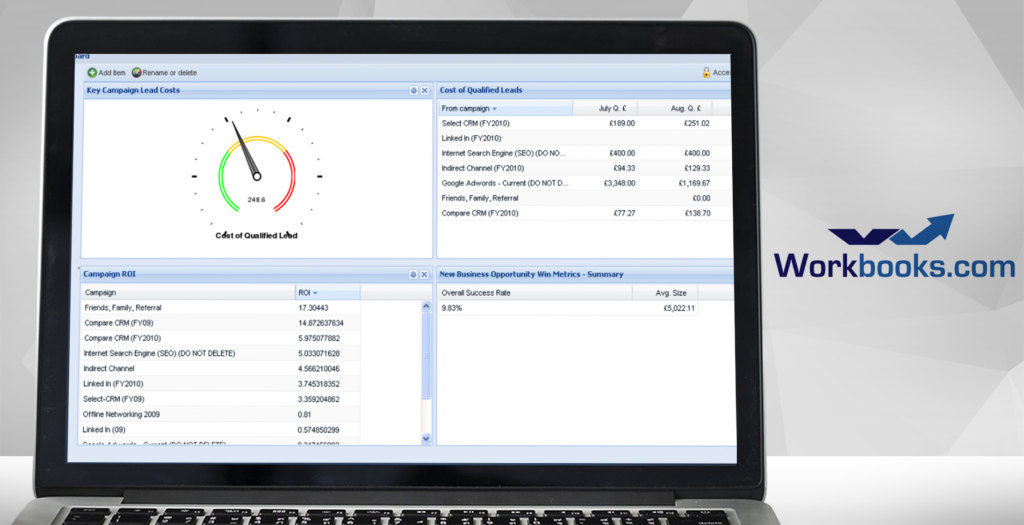Click the Cost of Qualified Lead gauge label
Viewport: 1024px width, 525px height.
click(256, 236)
